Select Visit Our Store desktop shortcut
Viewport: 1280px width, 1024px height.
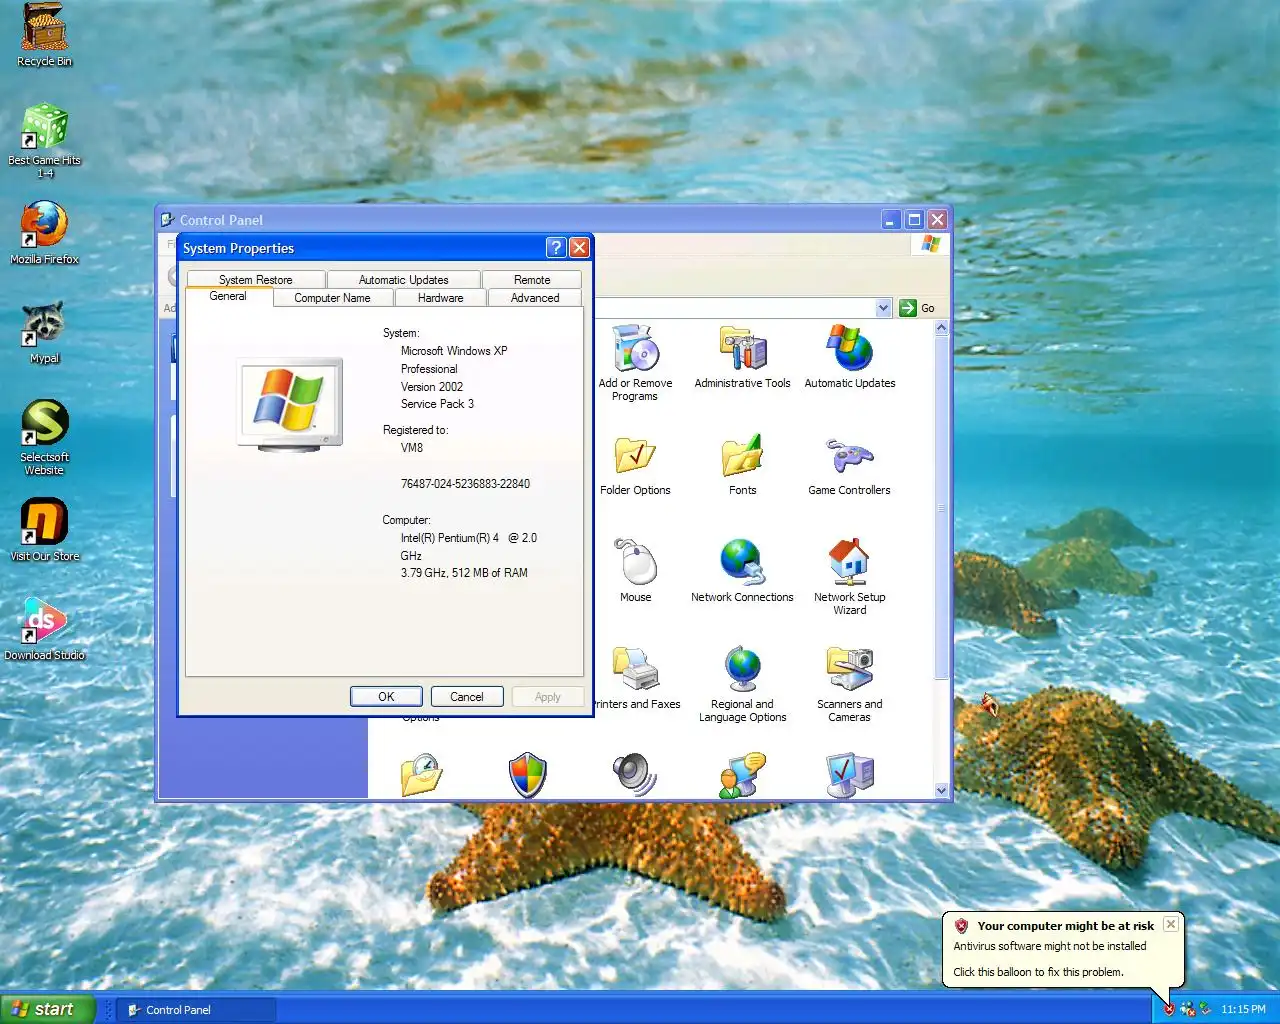point(45,530)
